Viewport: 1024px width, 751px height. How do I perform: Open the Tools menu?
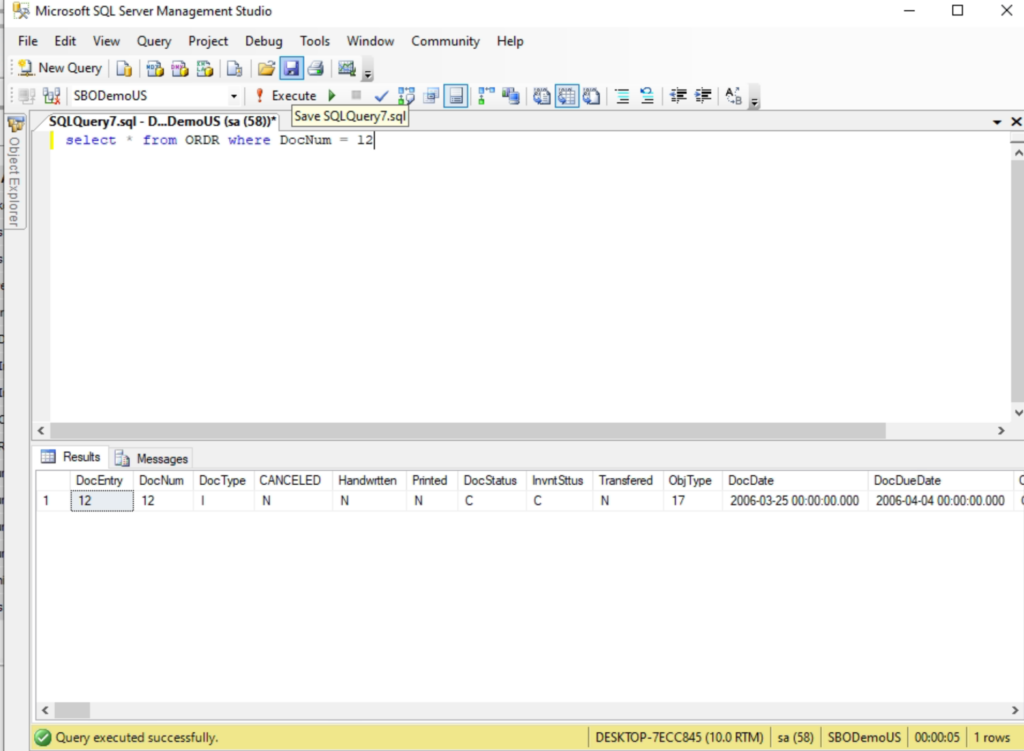[x=315, y=41]
